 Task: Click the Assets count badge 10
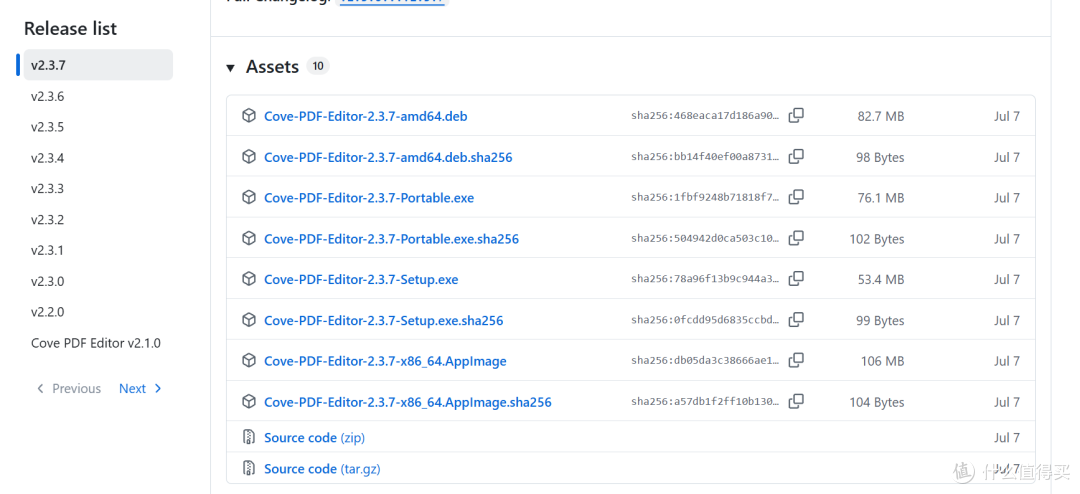(x=318, y=66)
